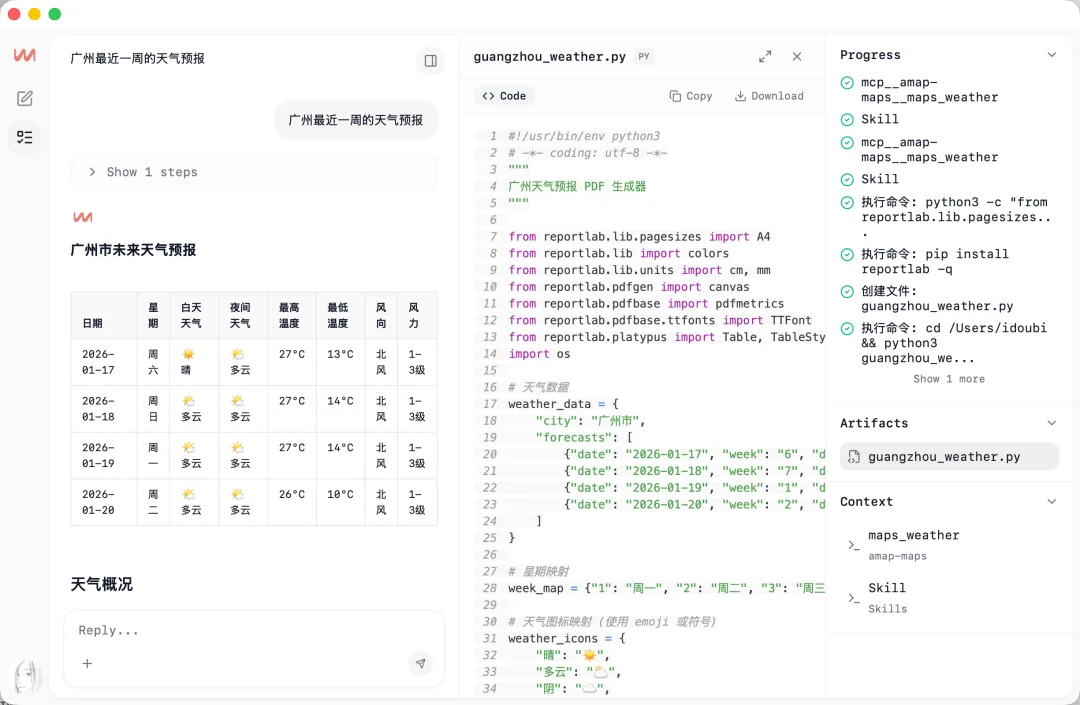Open the tasks list sidebar icon
This screenshot has width=1080, height=705.
coord(25,138)
